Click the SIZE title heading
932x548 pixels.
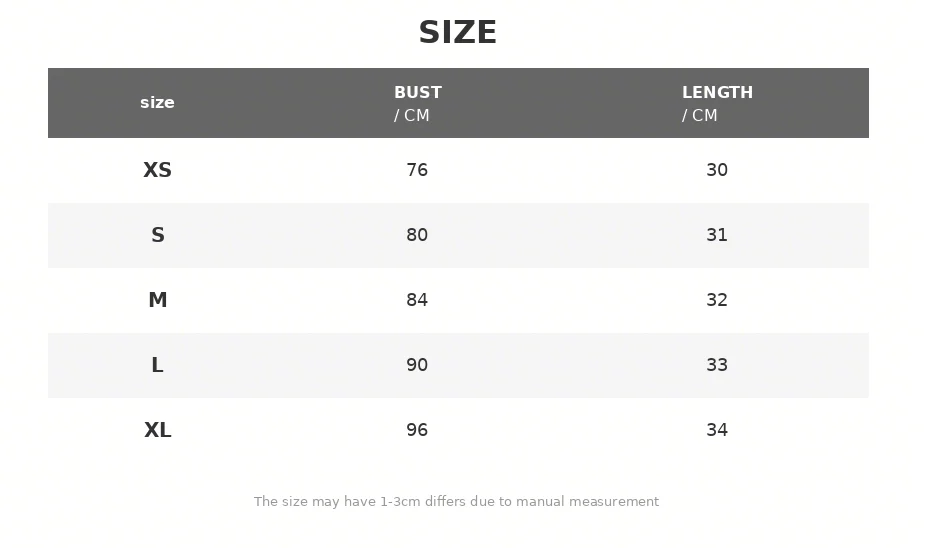[x=458, y=32]
